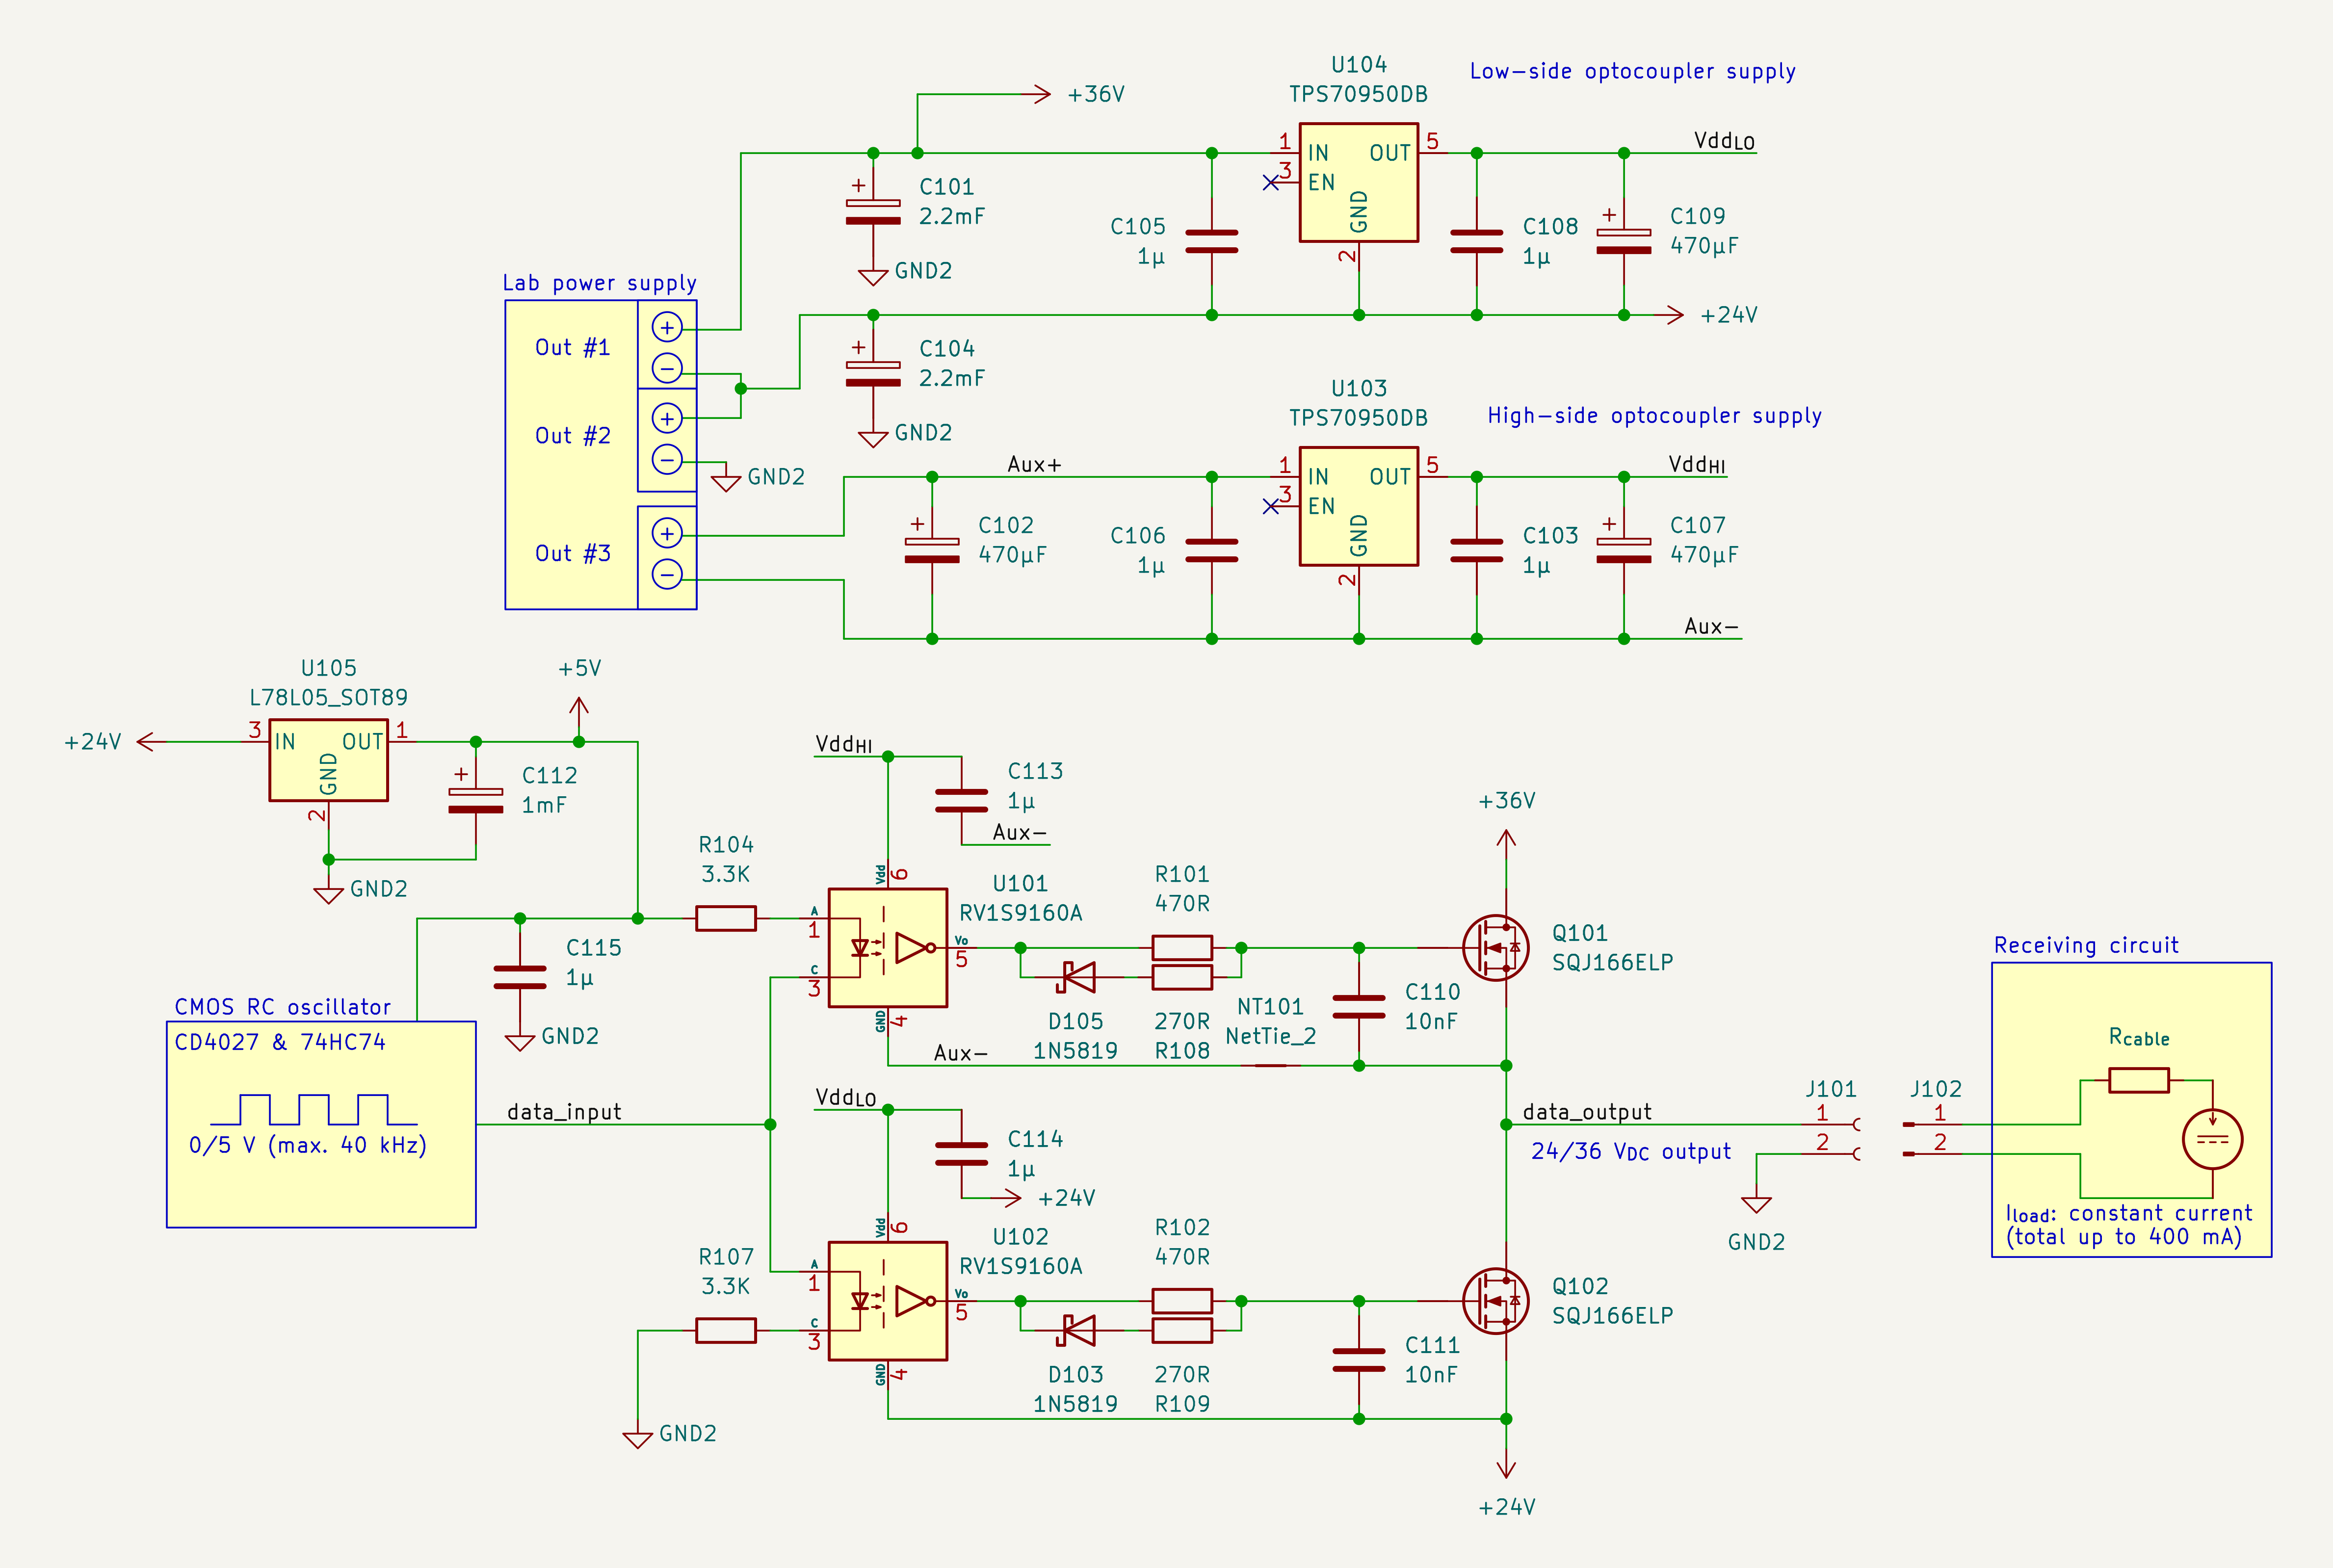The width and height of the screenshot is (2333, 1568).
Task: Click the Rcable resistor symbol
Action: [x=2138, y=1080]
